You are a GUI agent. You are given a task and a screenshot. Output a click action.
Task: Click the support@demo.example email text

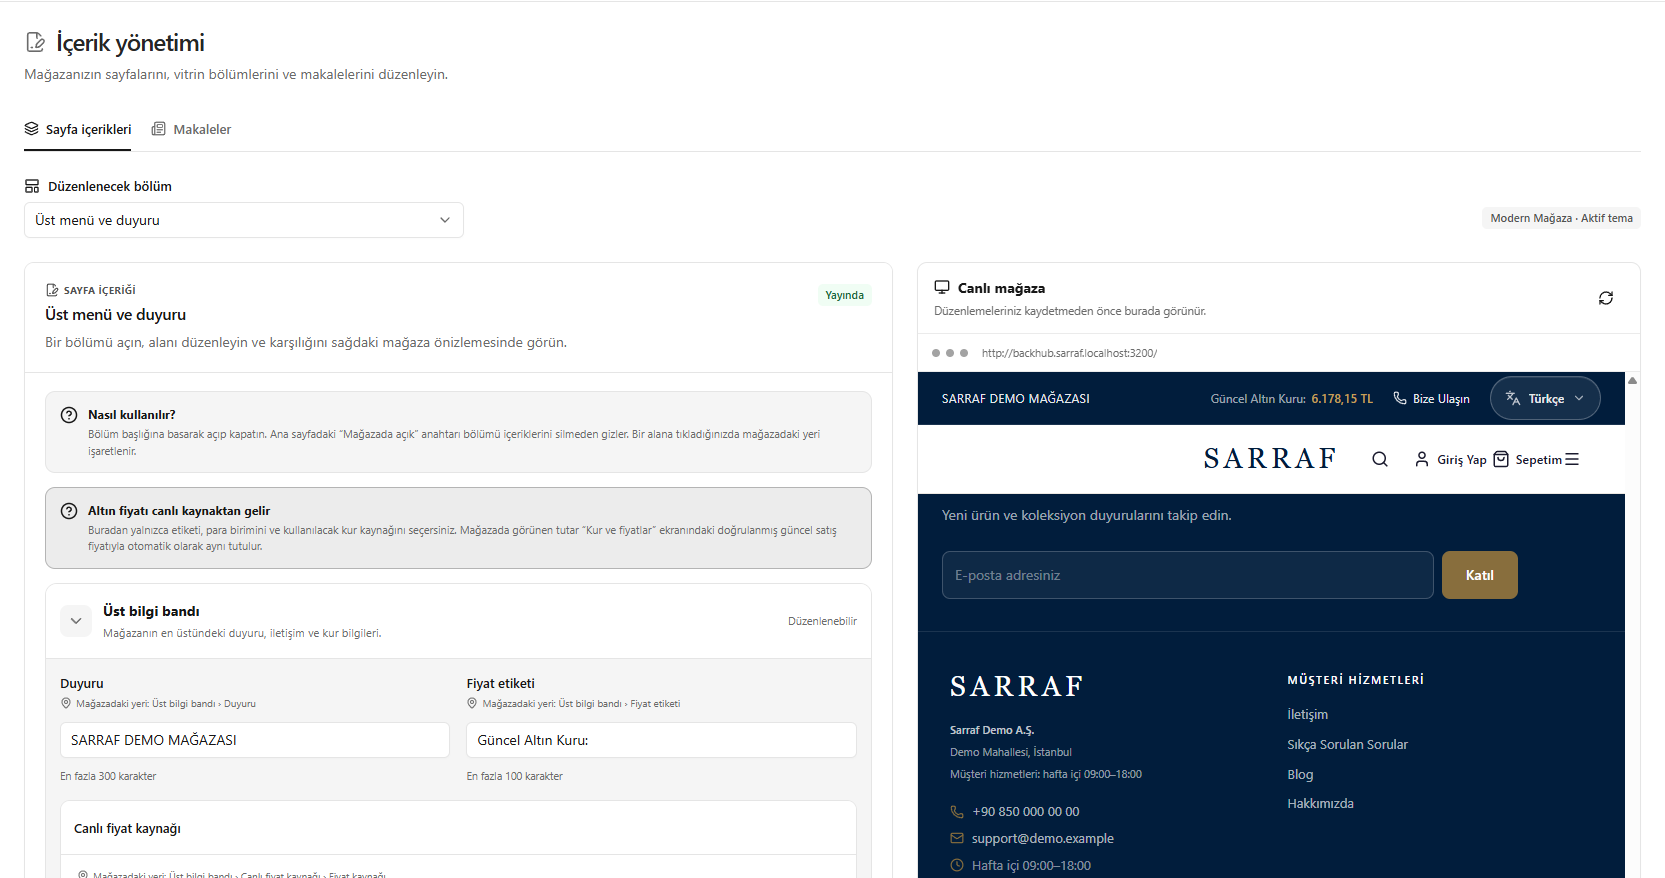[x=1042, y=838]
